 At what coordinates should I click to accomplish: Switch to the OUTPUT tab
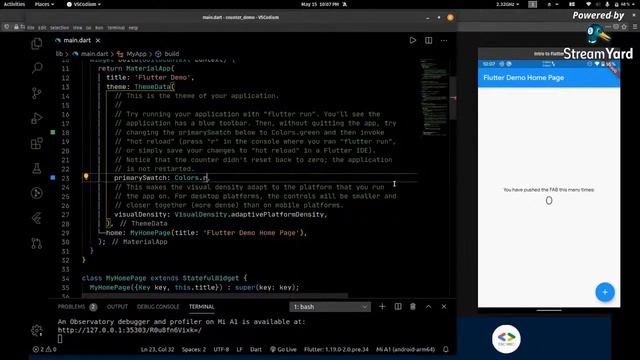pos(117,307)
